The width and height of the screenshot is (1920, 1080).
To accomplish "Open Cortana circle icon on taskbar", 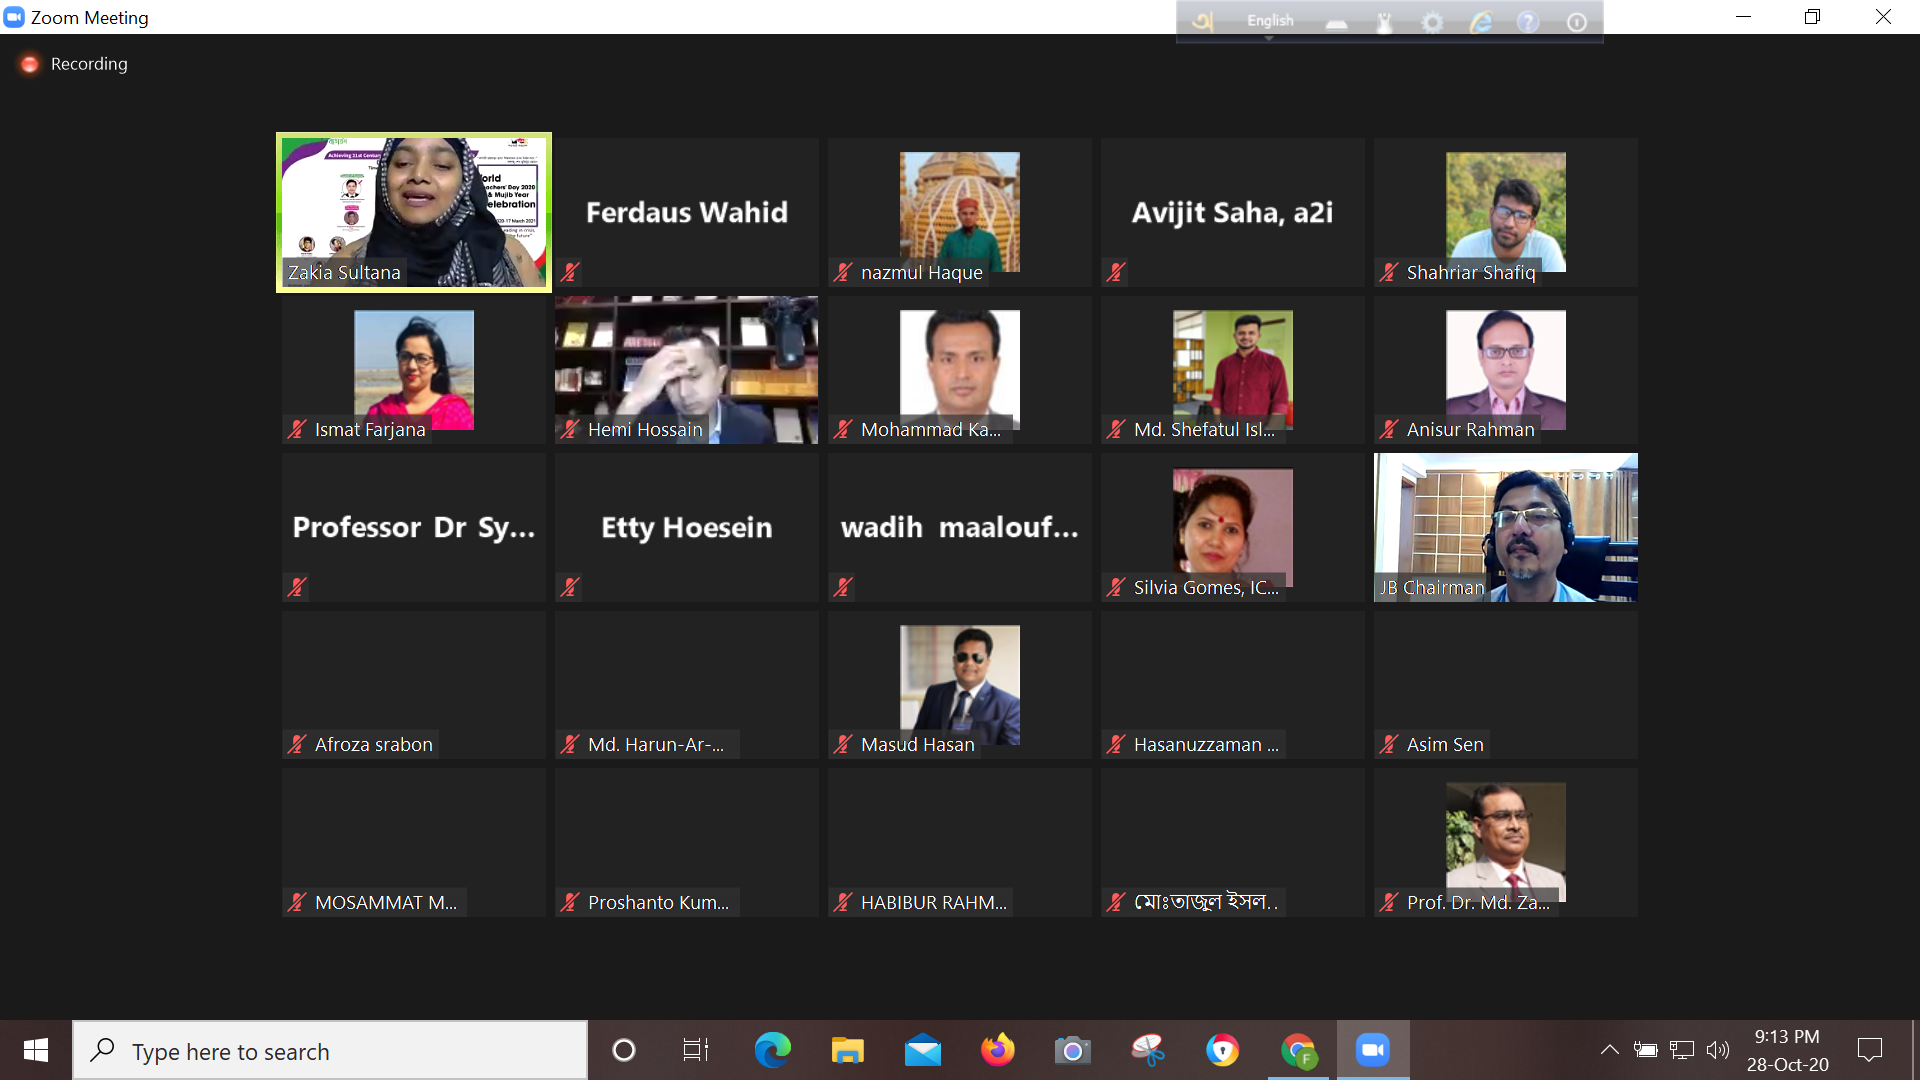I will (624, 1050).
